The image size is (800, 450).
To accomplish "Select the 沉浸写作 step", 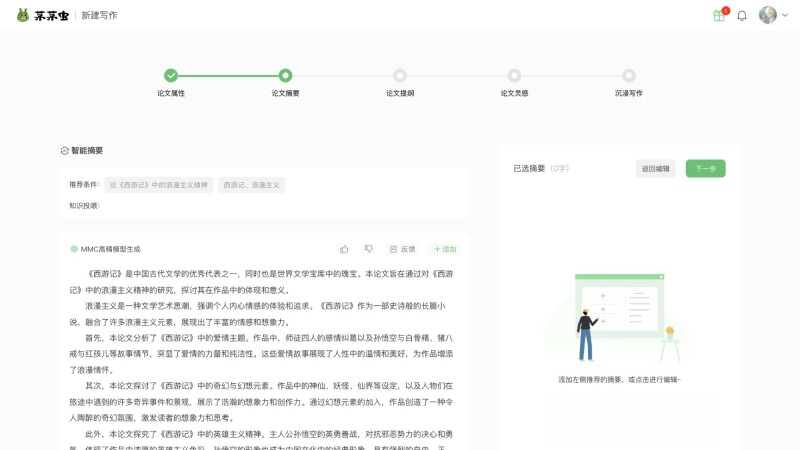I will coord(629,75).
